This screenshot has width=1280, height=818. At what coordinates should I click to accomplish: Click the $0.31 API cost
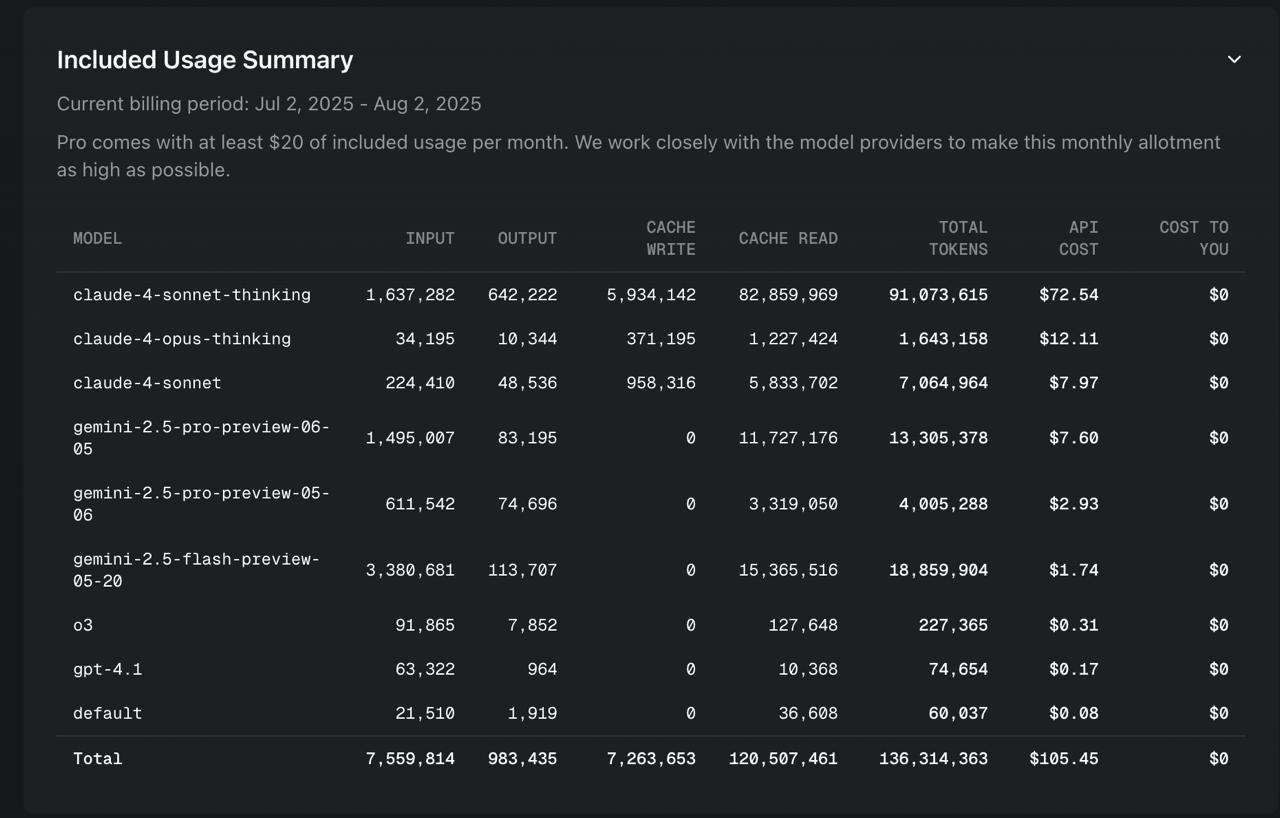[1074, 625]
